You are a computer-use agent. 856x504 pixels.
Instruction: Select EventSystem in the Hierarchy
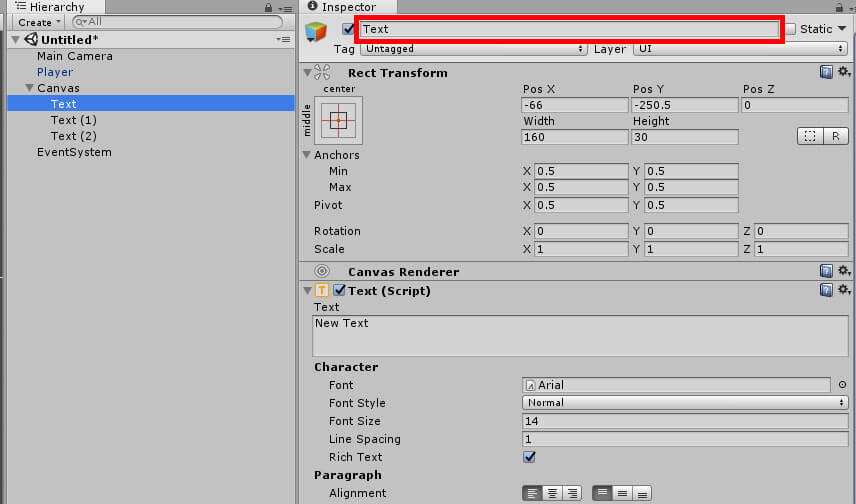point(74,152)
